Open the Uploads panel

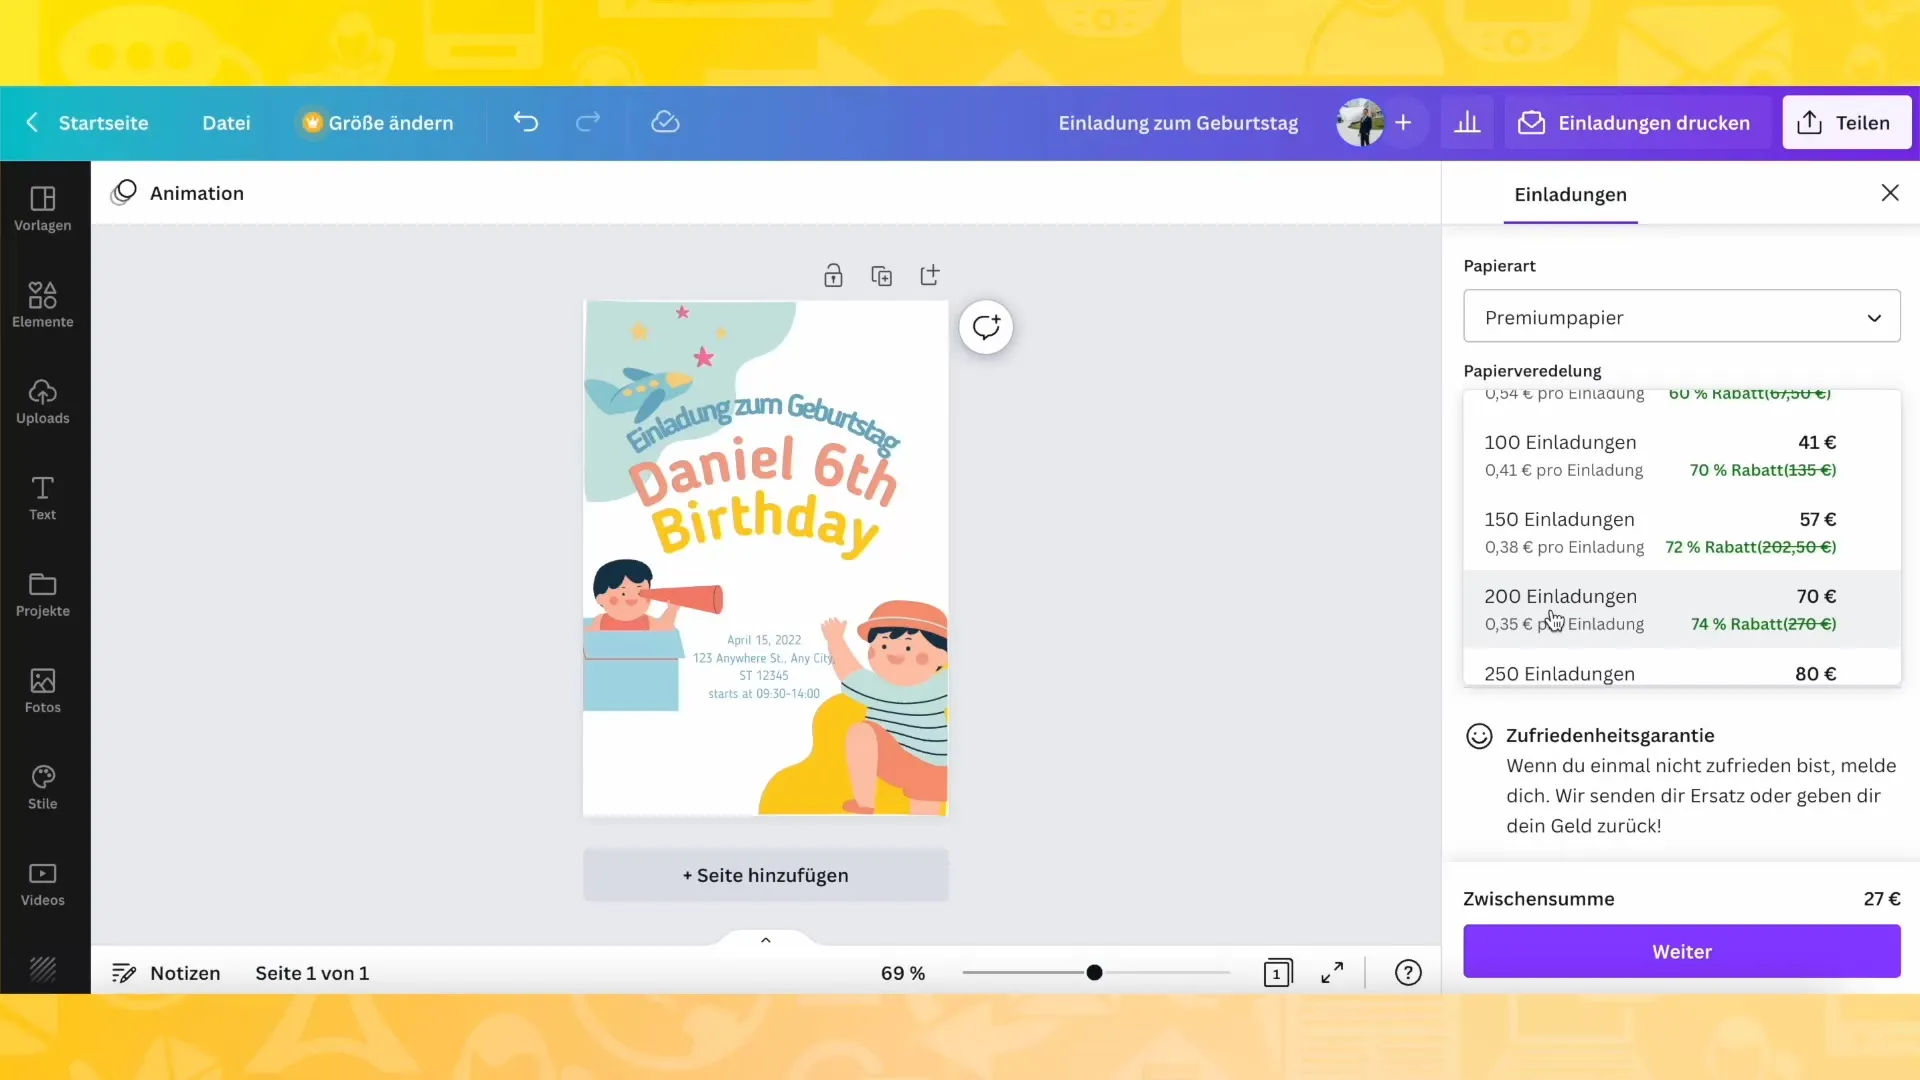[43, 402]
